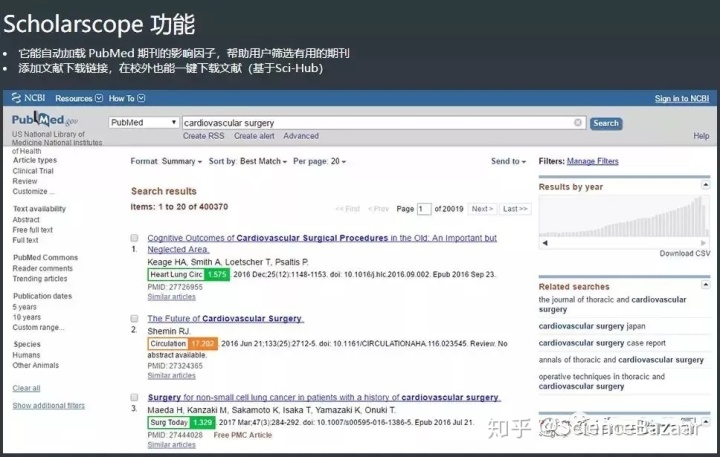Tick checkbox for Cognitive Outcomes article
The height and width of the screenshot is (457, 720).
coord(134,238)
